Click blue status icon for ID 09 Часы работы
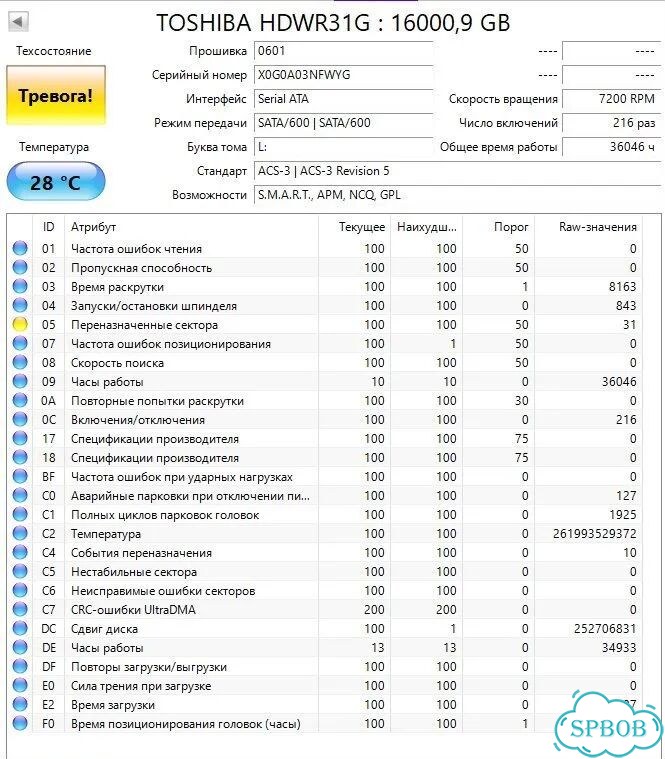Viewport: 665px width, 759px height. [x=20, y=381]
